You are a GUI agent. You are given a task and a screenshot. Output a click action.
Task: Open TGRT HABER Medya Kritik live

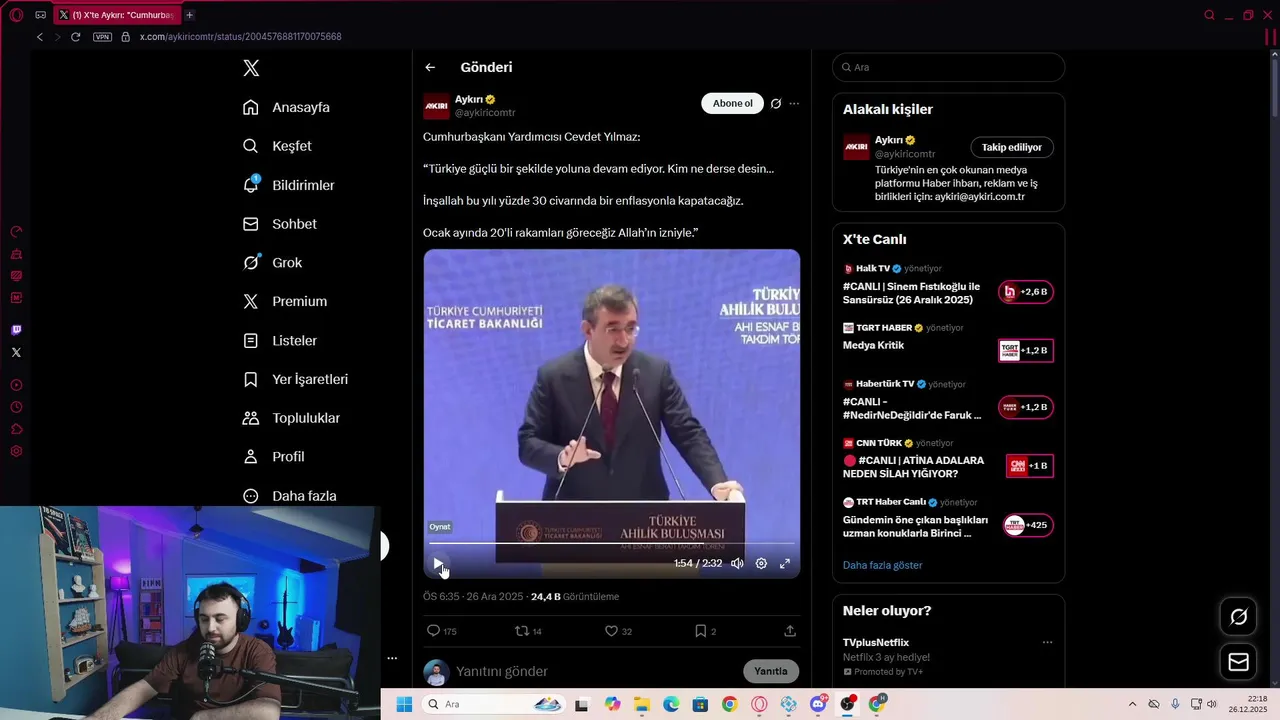(948, 343)
